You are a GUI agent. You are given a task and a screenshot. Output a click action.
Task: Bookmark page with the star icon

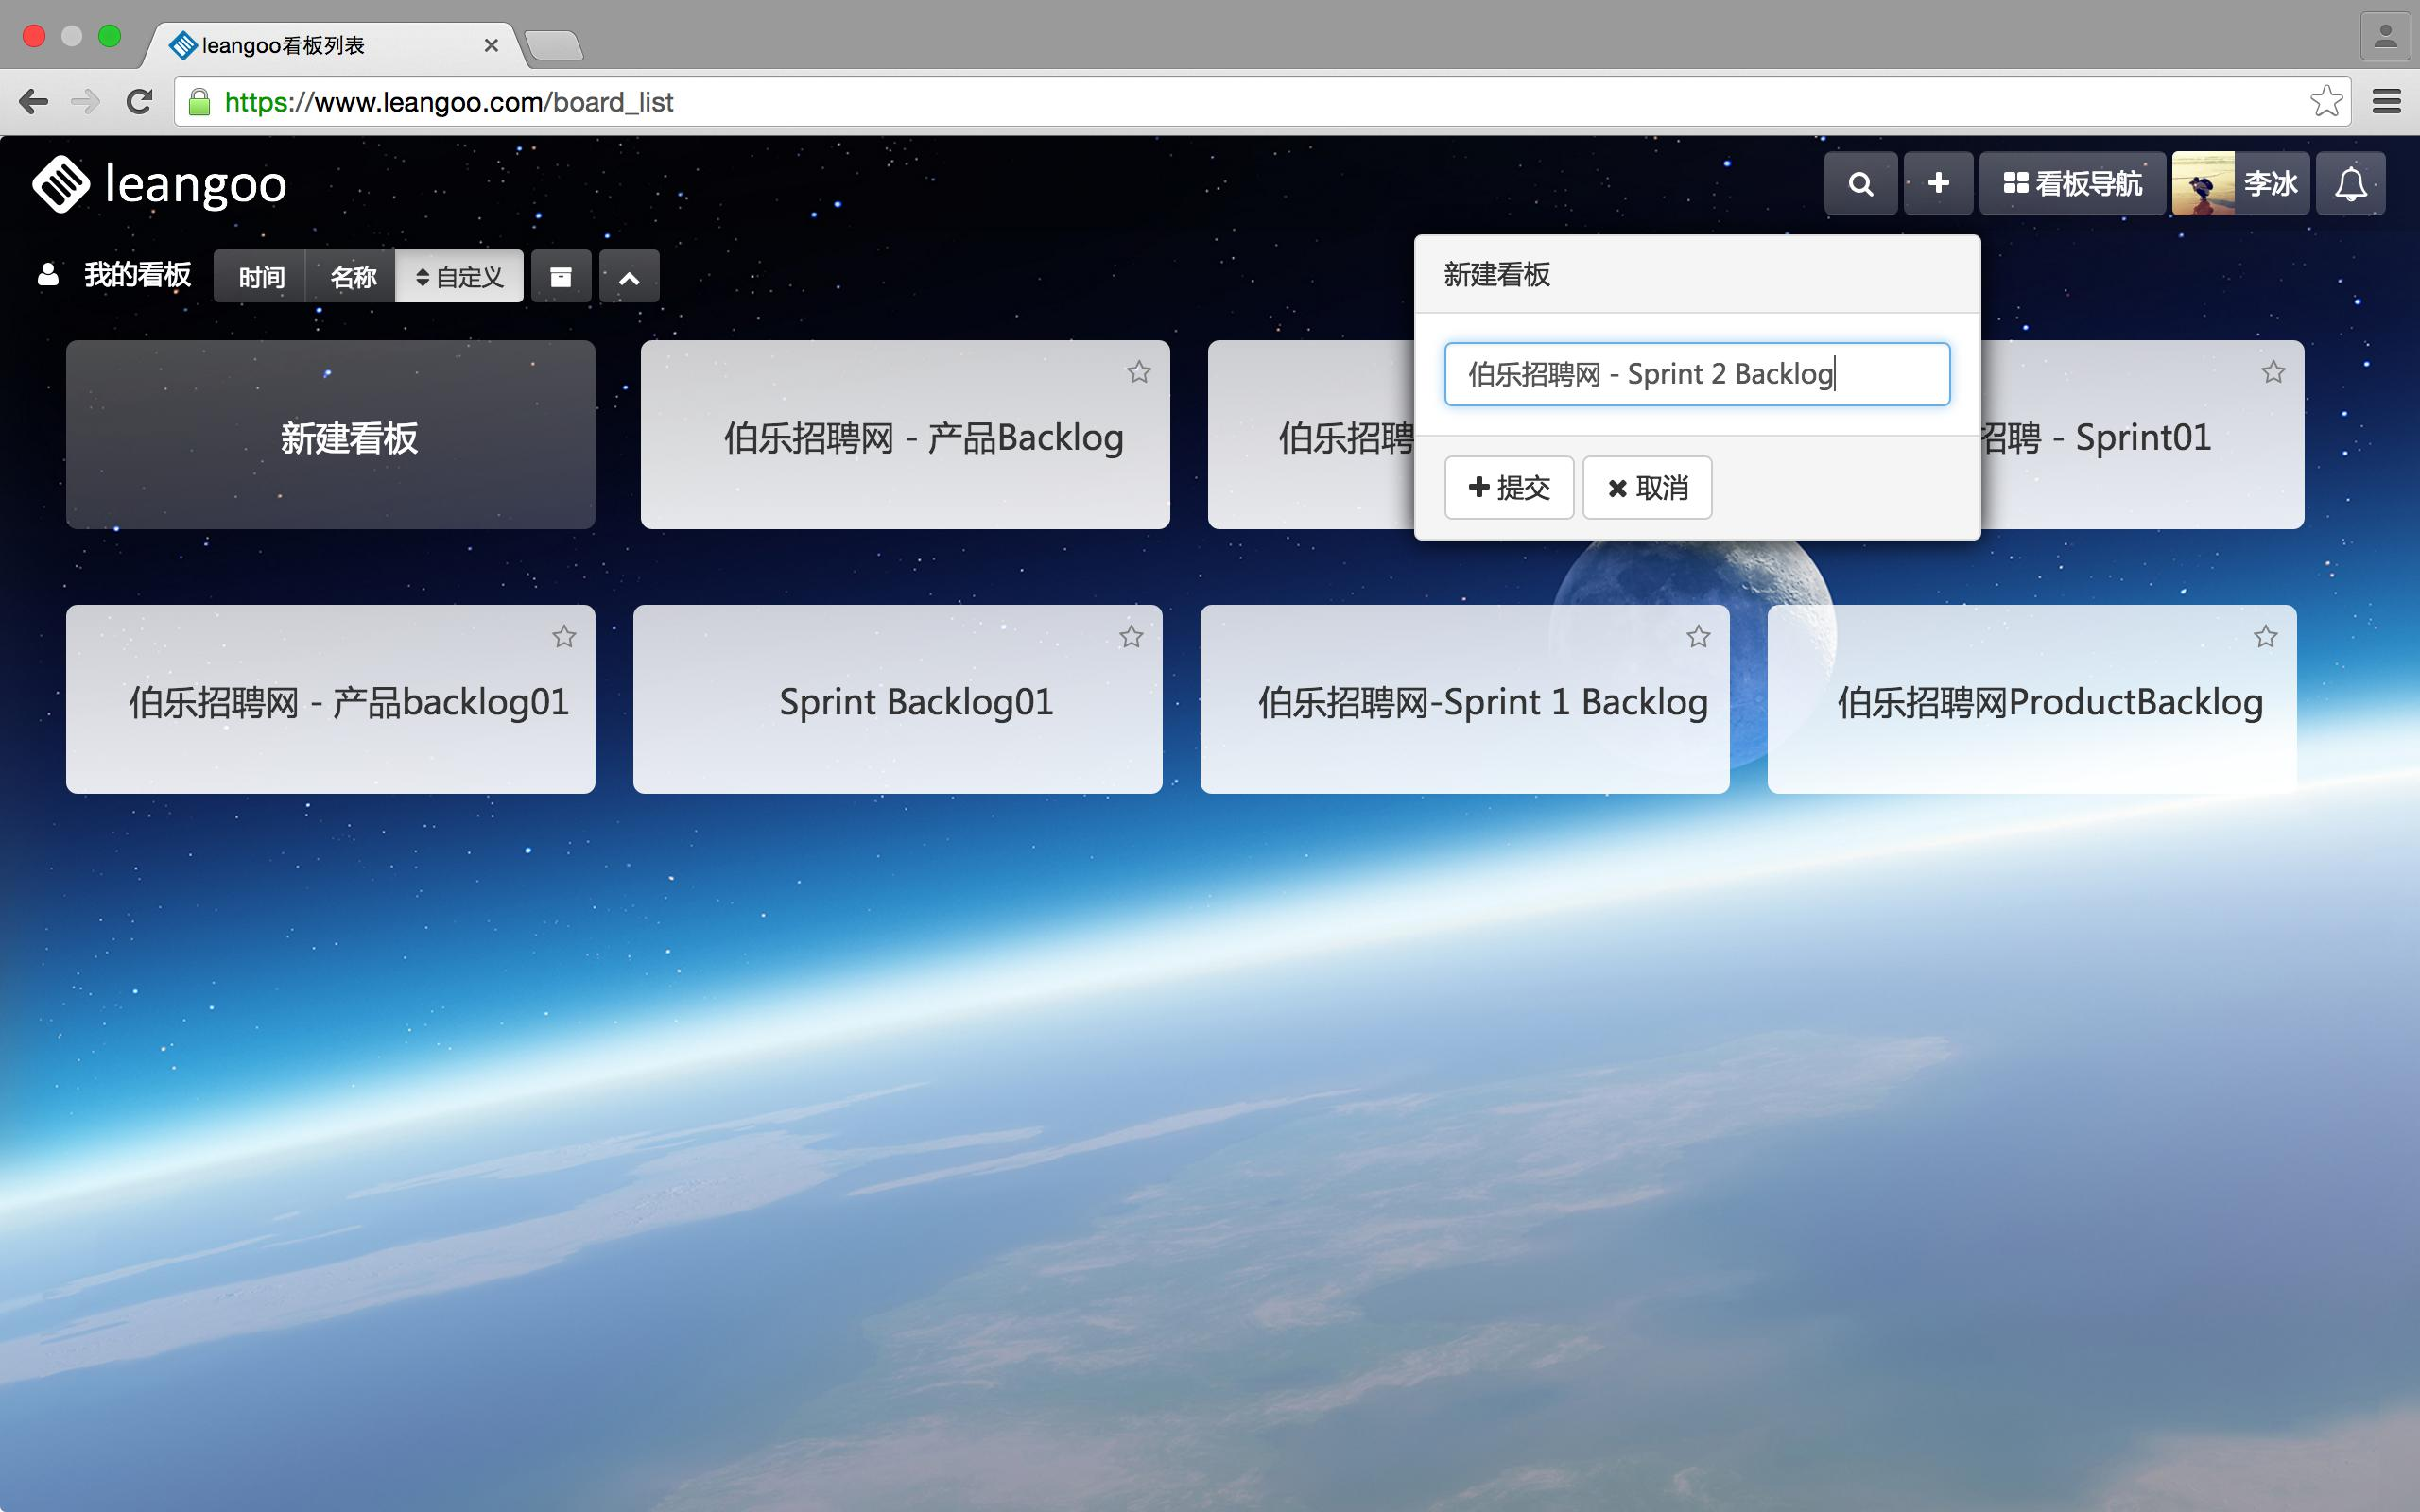coord(2326,102)
